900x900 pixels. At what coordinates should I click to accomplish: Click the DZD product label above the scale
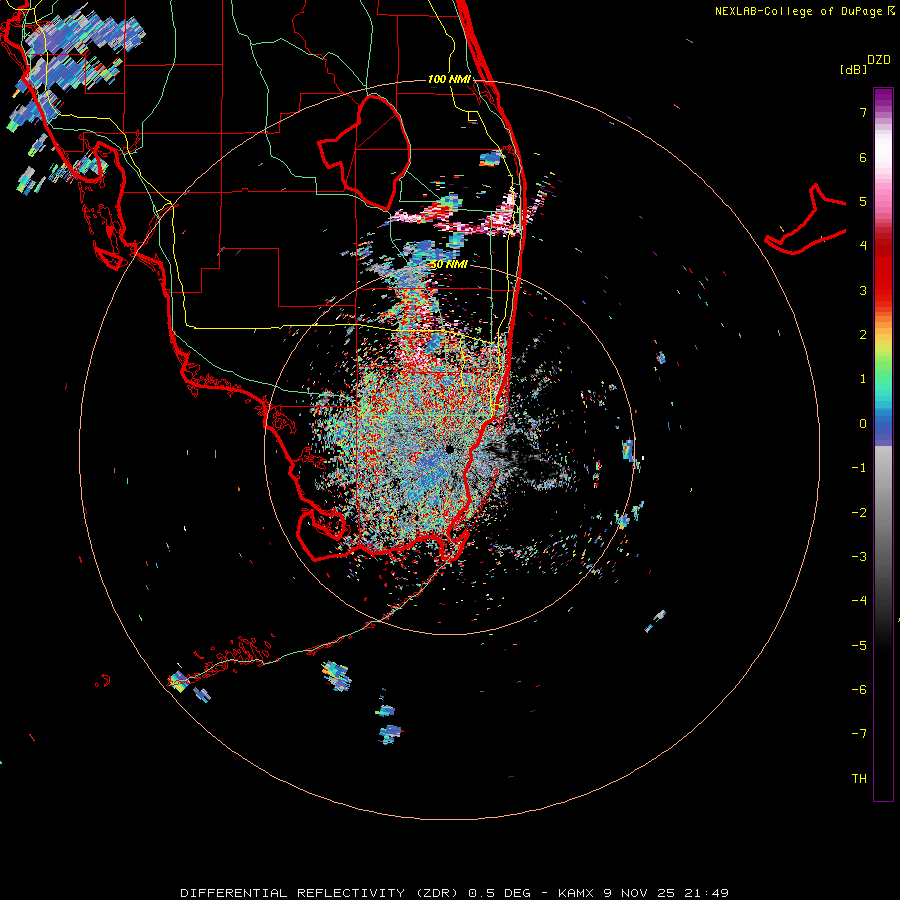[x=879, y=60]
